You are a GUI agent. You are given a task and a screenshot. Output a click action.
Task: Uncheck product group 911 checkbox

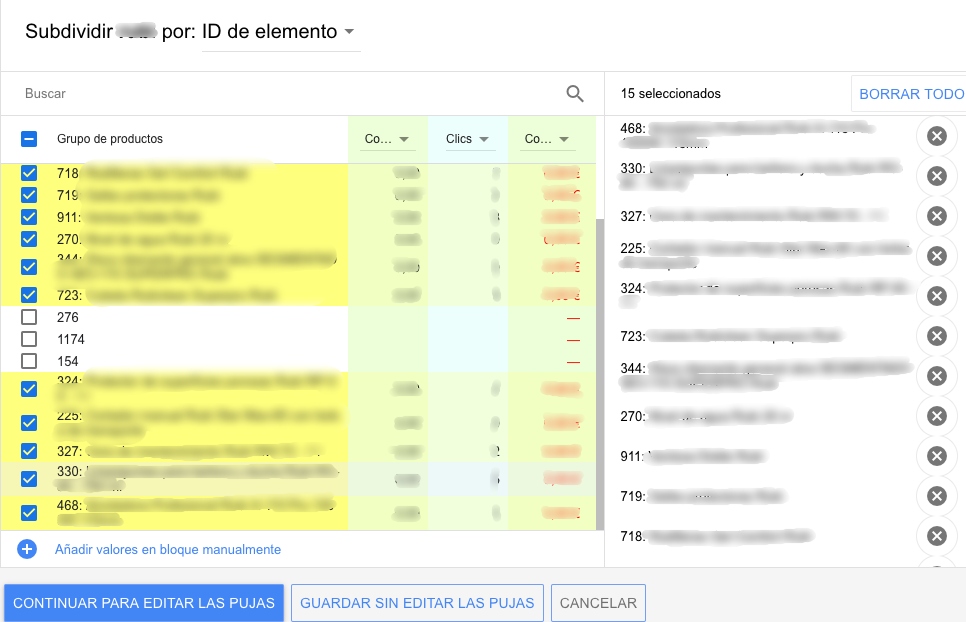click(x=29, y=217)
